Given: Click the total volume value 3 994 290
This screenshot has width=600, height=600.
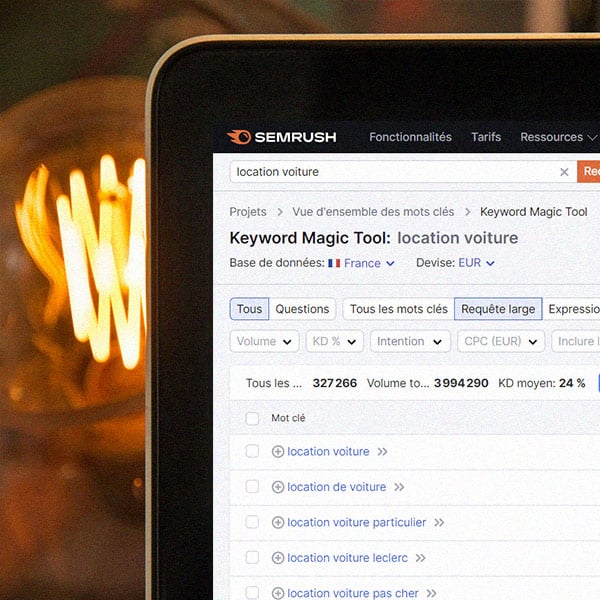Looking at the screenshot, I should (461, 383).
